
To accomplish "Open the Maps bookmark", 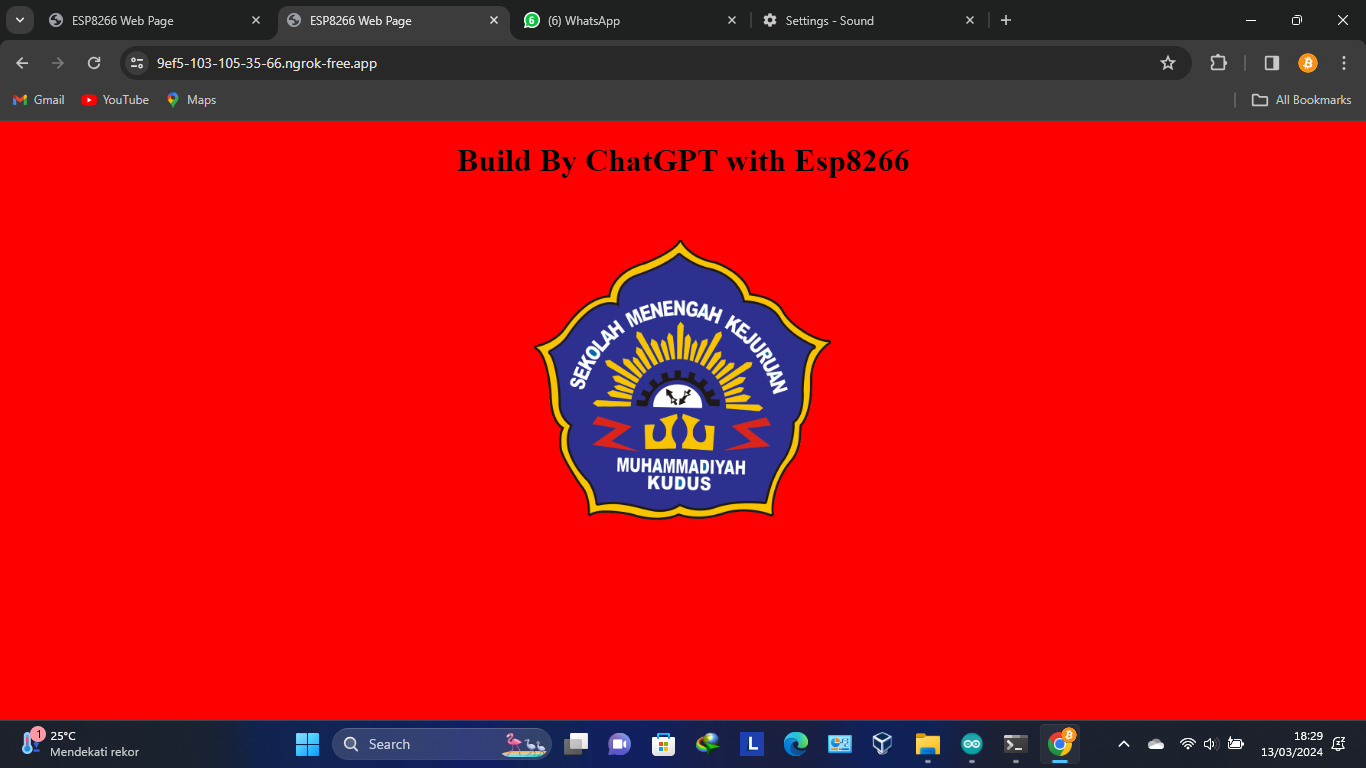I will (x=191, y=100).
